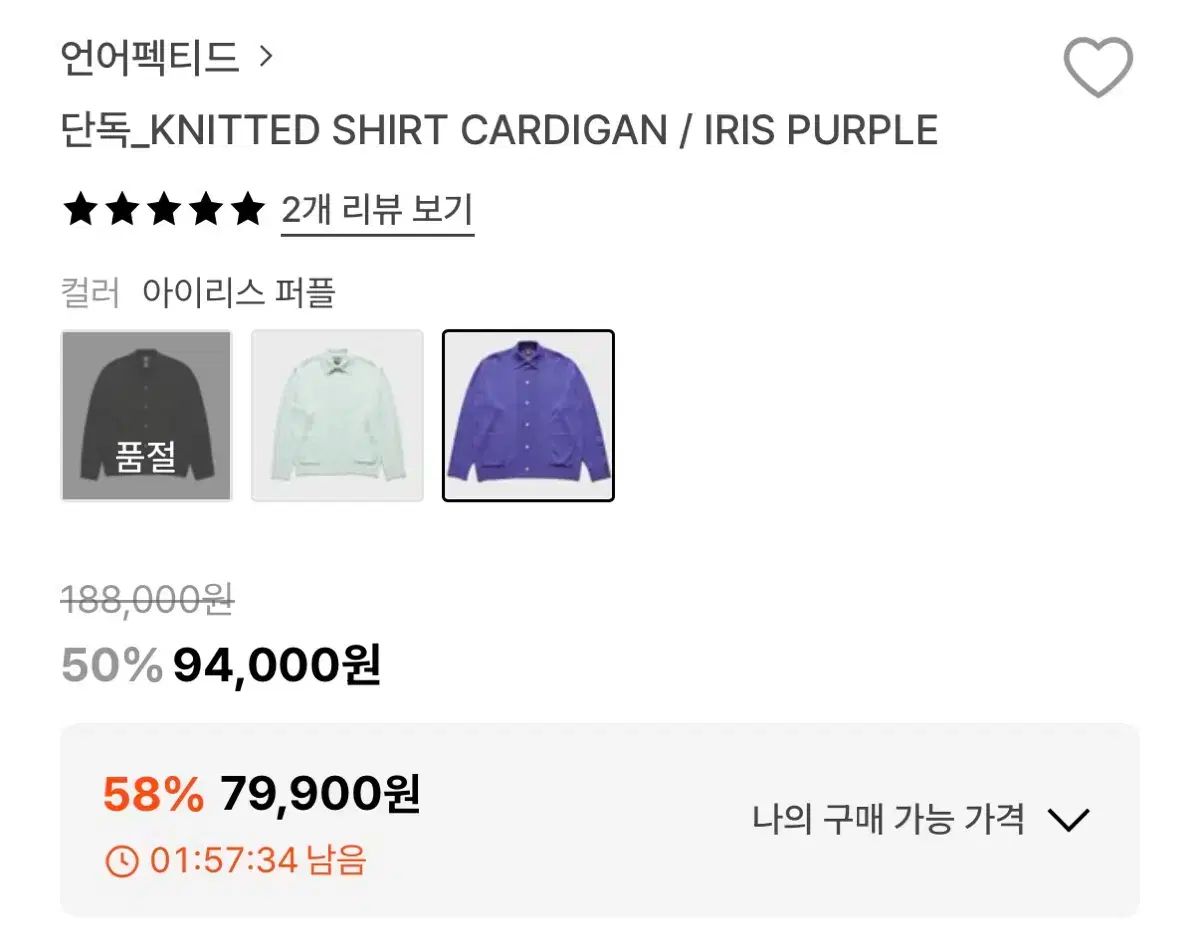Click the five-star rating icons

click(x=163, y=210)
